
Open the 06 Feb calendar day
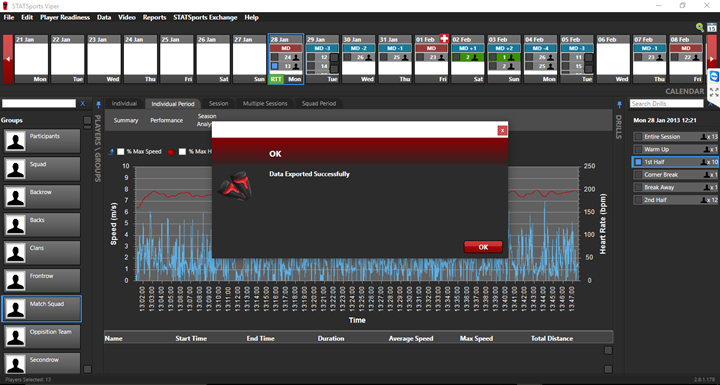613,59
